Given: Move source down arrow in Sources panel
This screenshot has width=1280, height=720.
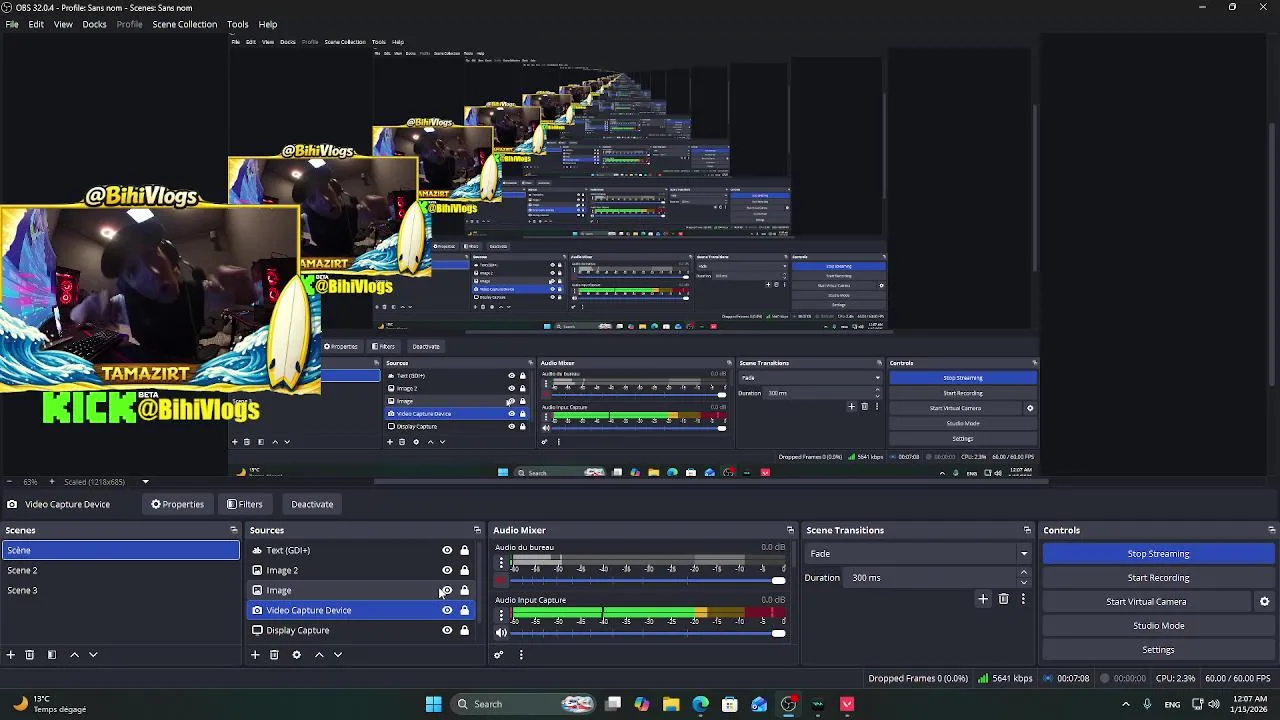Looking at the screenshot, I should [x=338, y=655].
